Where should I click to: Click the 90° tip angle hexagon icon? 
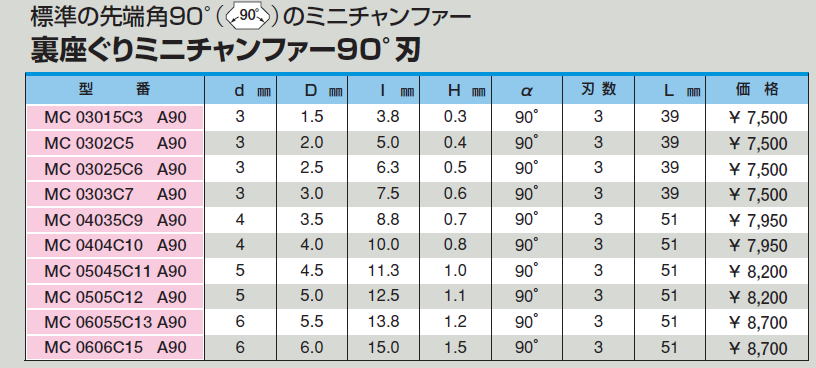coord(249,17)
